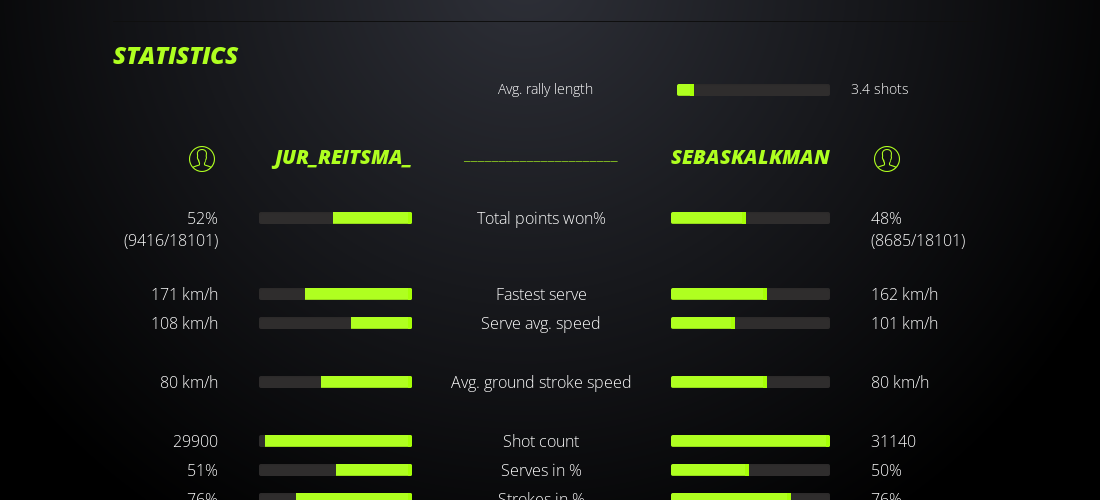Image resolution: width=1100 pixels, height=500 pixels.
Task: Click the Total points won% label
Action: [541, 218]
